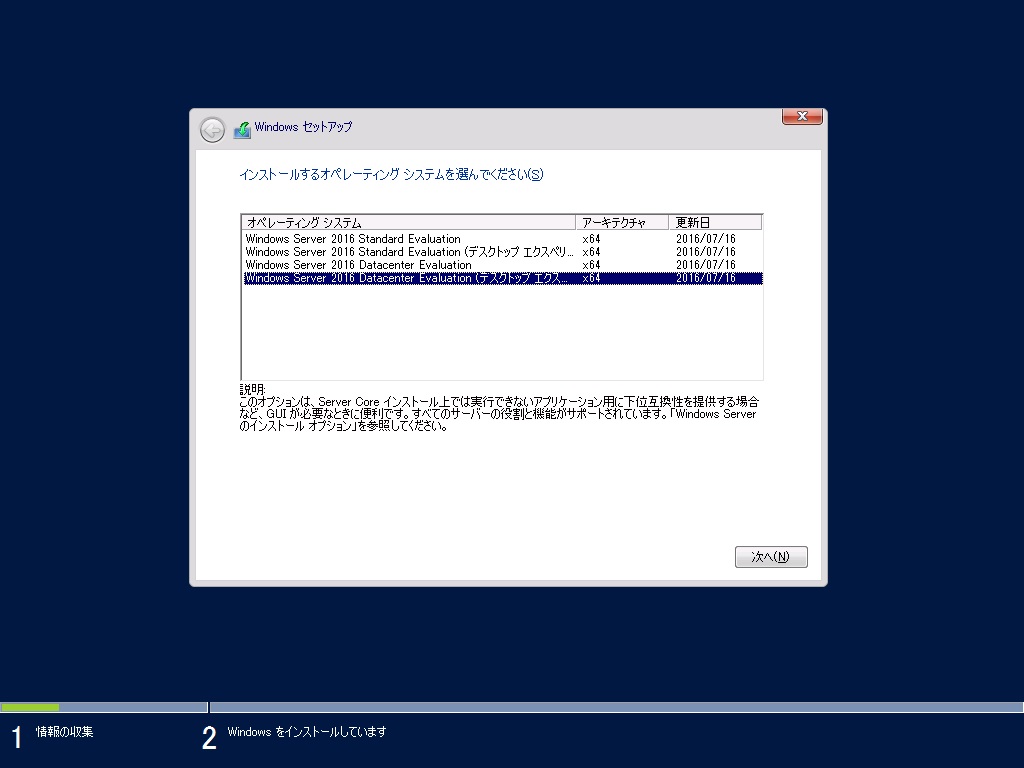Click the アーキテクチャ column header
This screenshot has height=768, width=1024.
[x=622, y=223]
